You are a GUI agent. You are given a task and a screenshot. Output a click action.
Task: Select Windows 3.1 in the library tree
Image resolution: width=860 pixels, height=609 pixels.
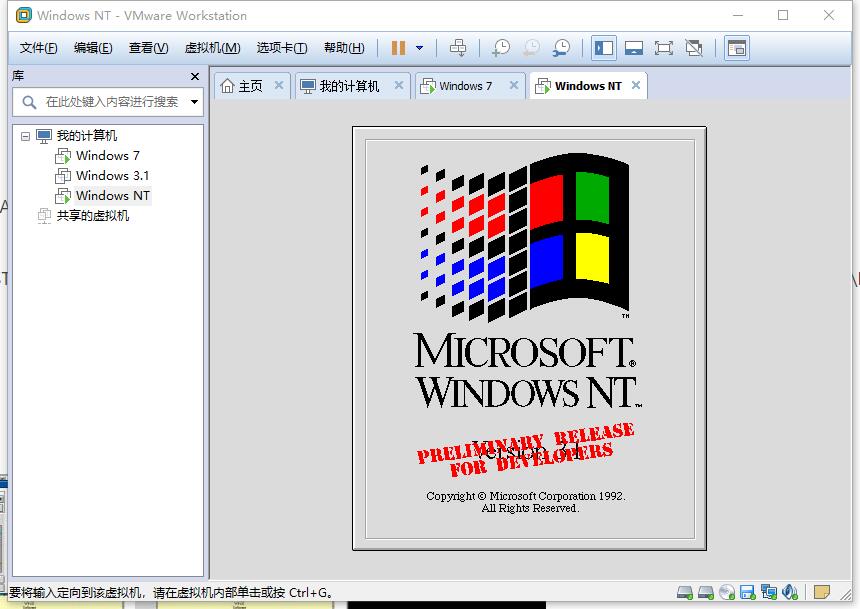pos(112,176)
